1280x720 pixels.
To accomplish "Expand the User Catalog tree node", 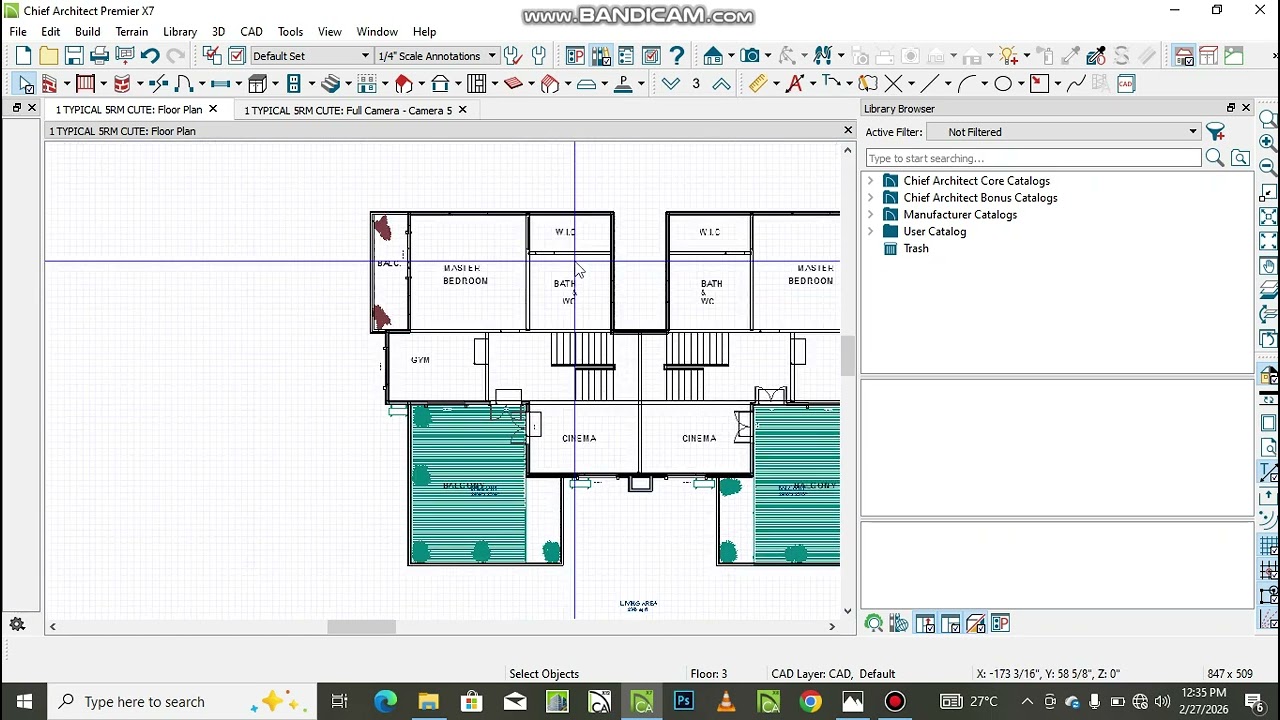I will click(x=870, y=232).
